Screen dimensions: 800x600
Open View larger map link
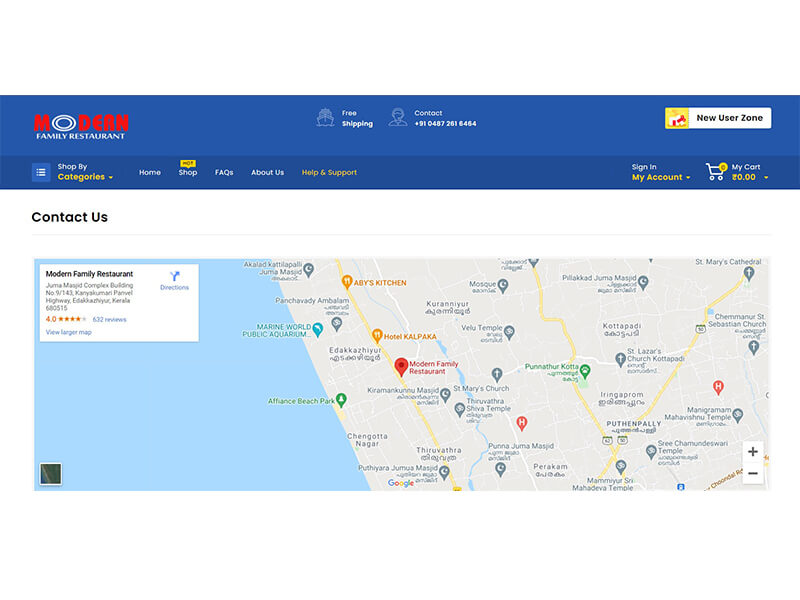coord(68,332)
